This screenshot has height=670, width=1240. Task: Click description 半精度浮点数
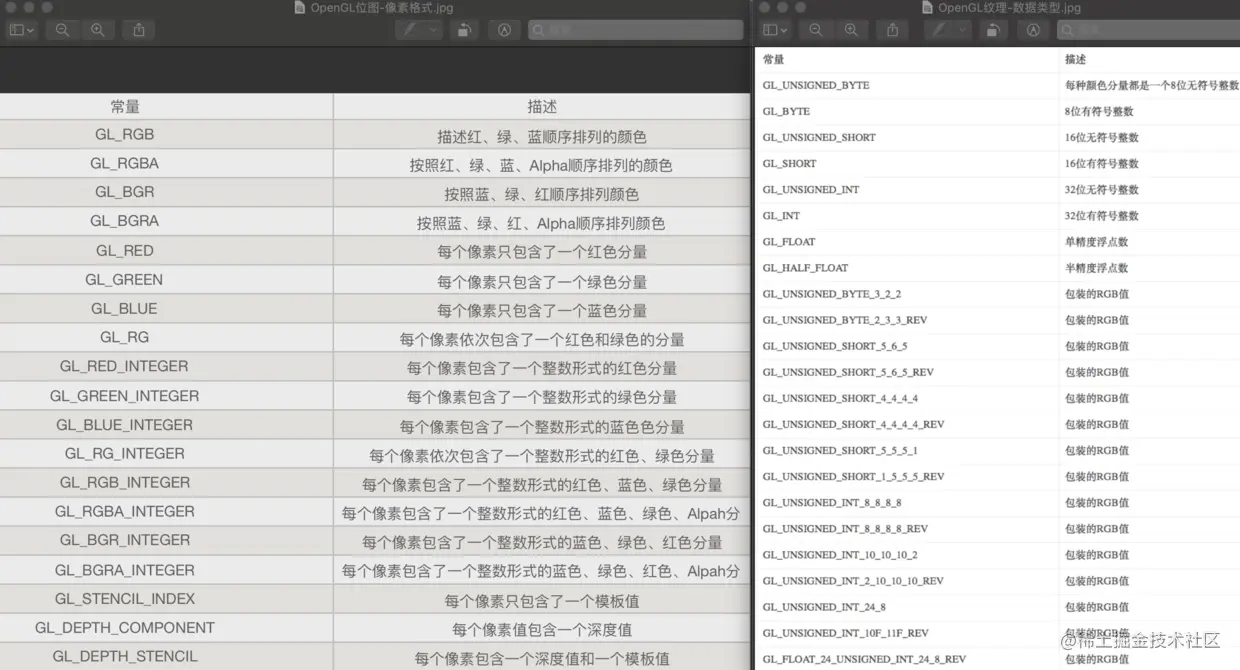pos(1097,268)
